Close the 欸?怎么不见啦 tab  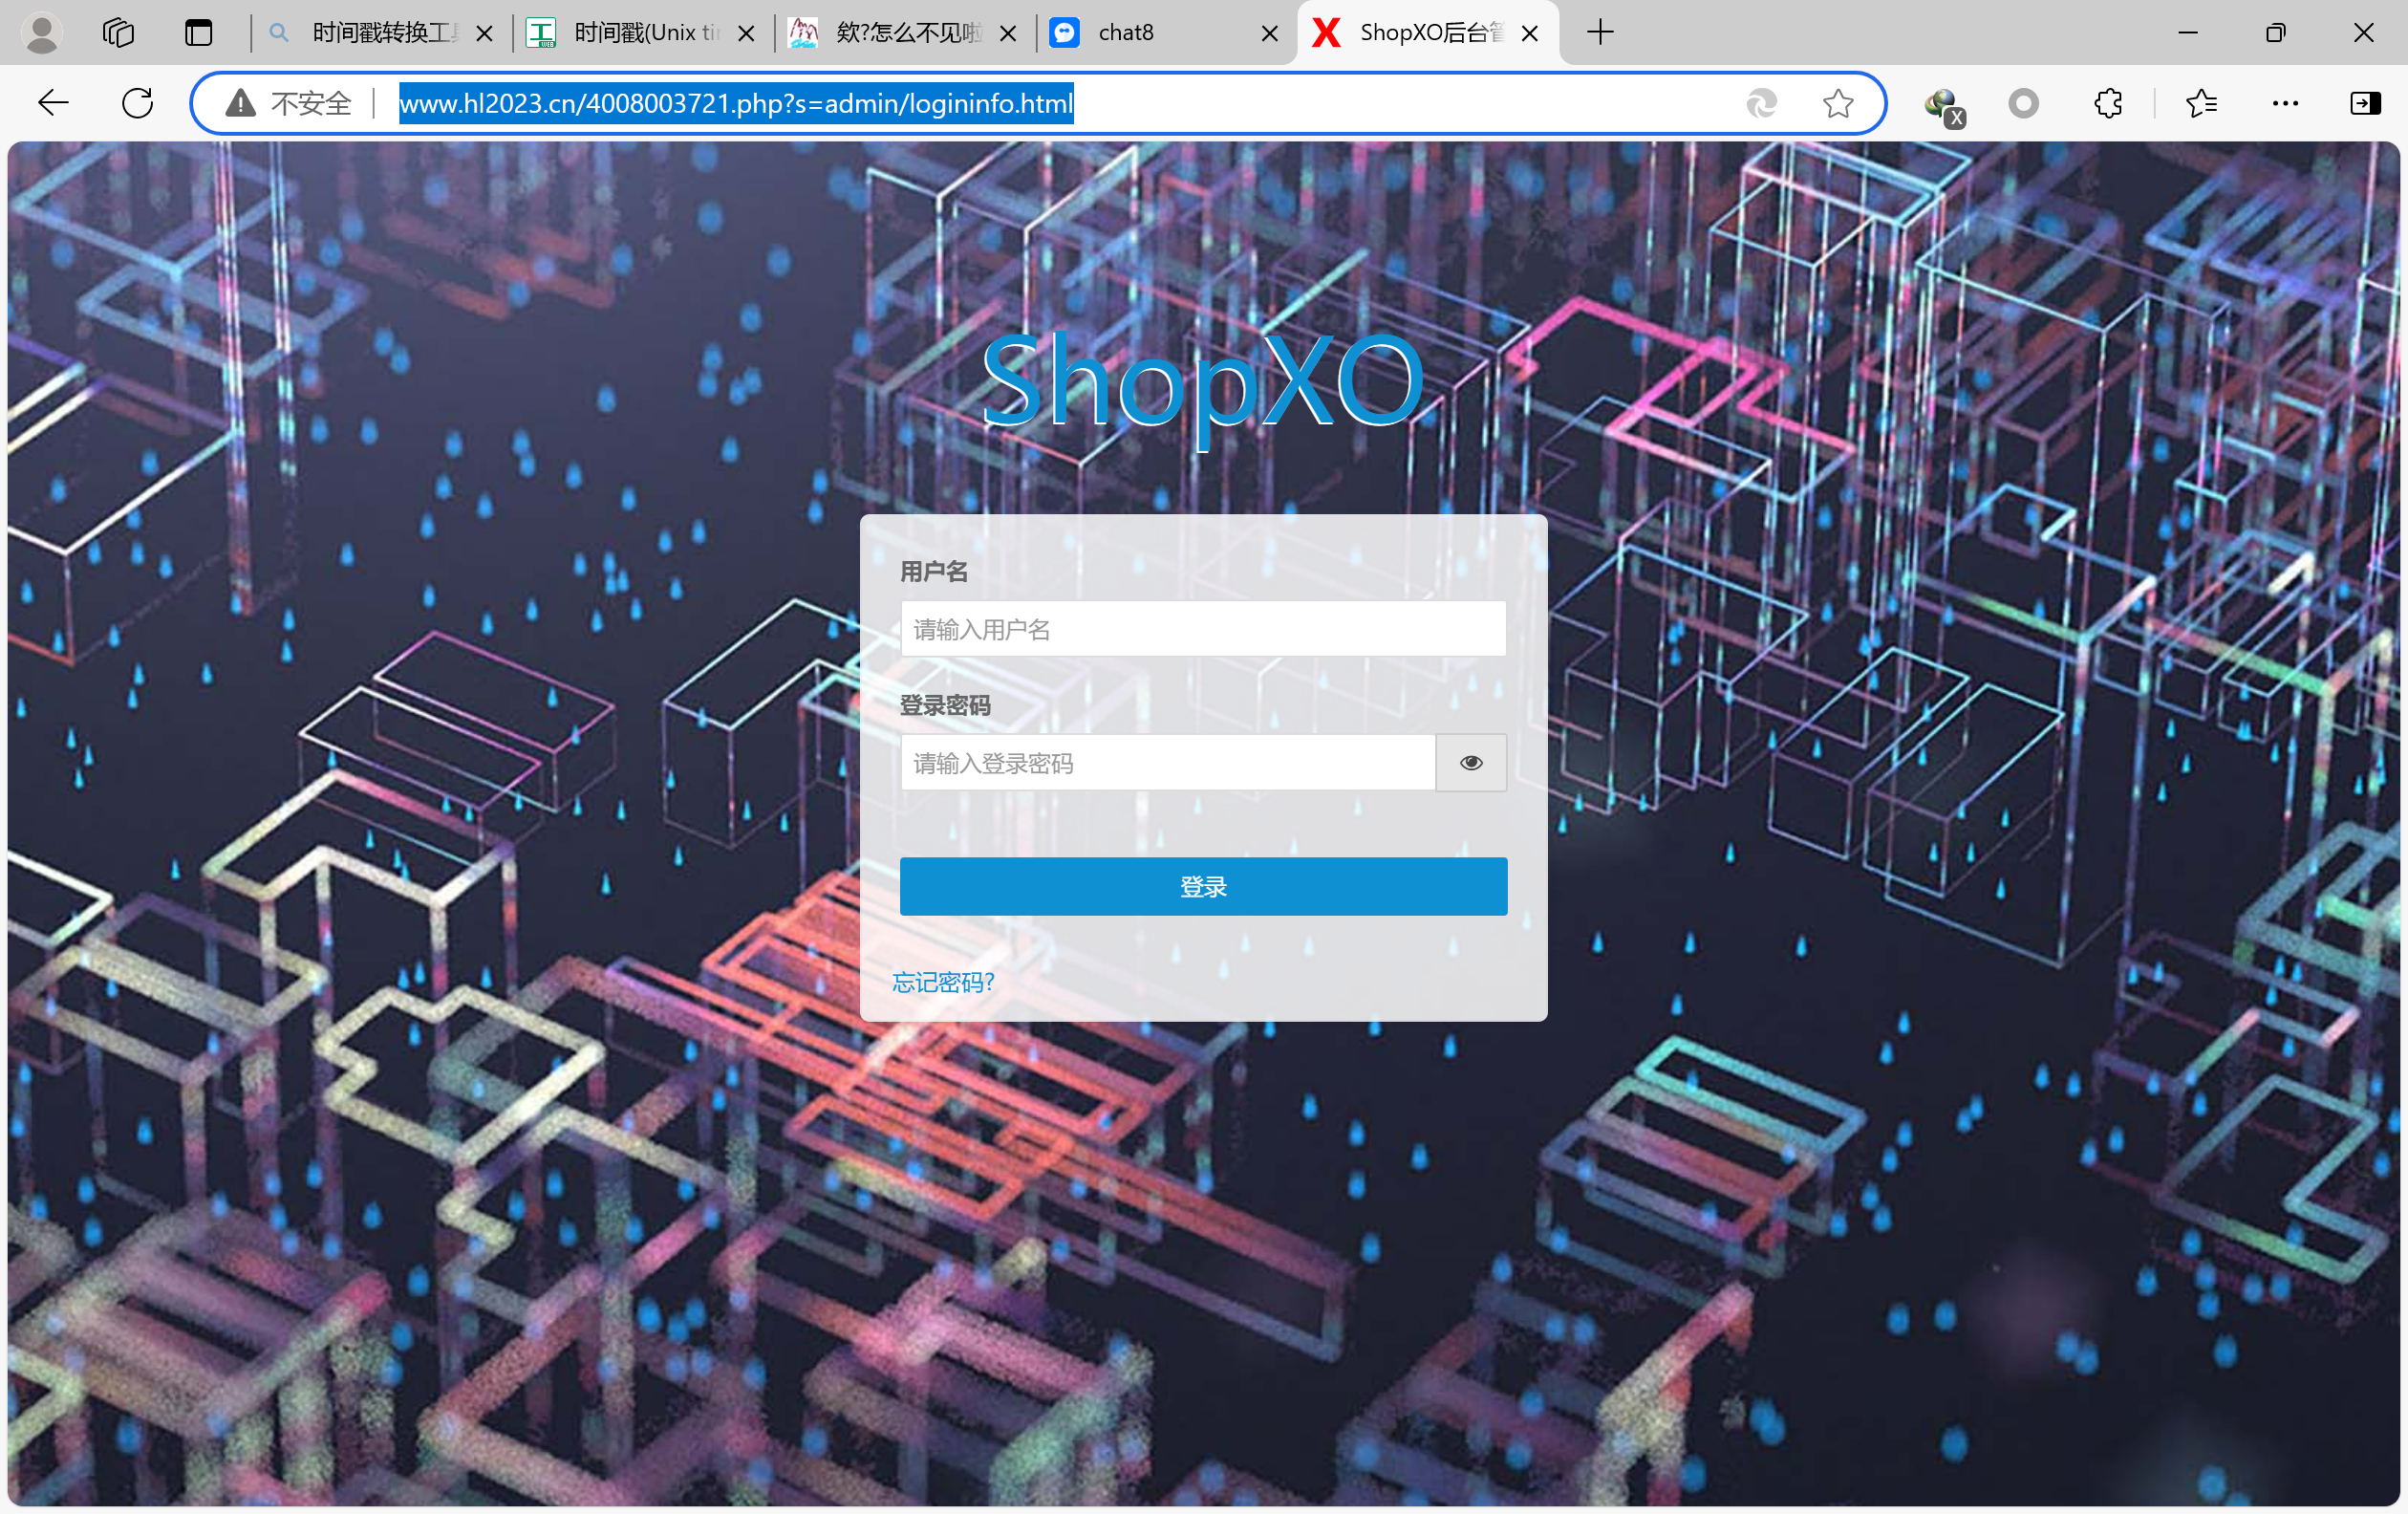(x=1008, y=33)
